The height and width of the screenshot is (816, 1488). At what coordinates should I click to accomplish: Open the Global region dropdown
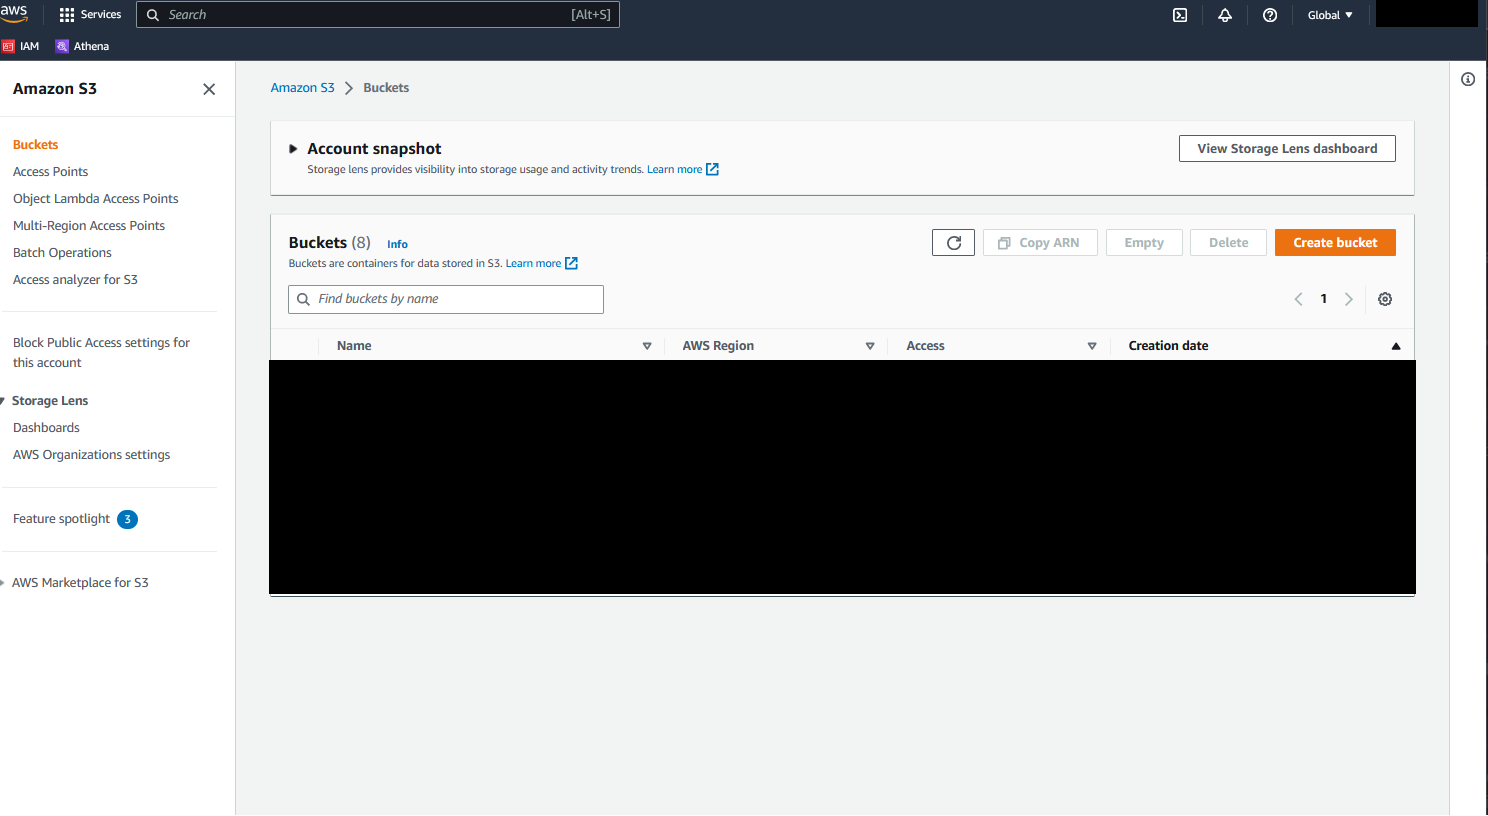[1330, 15]
